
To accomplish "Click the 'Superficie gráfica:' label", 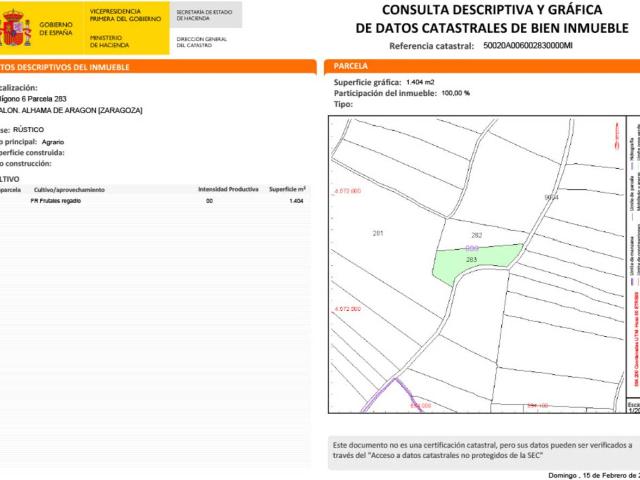I will pos(367,82).
